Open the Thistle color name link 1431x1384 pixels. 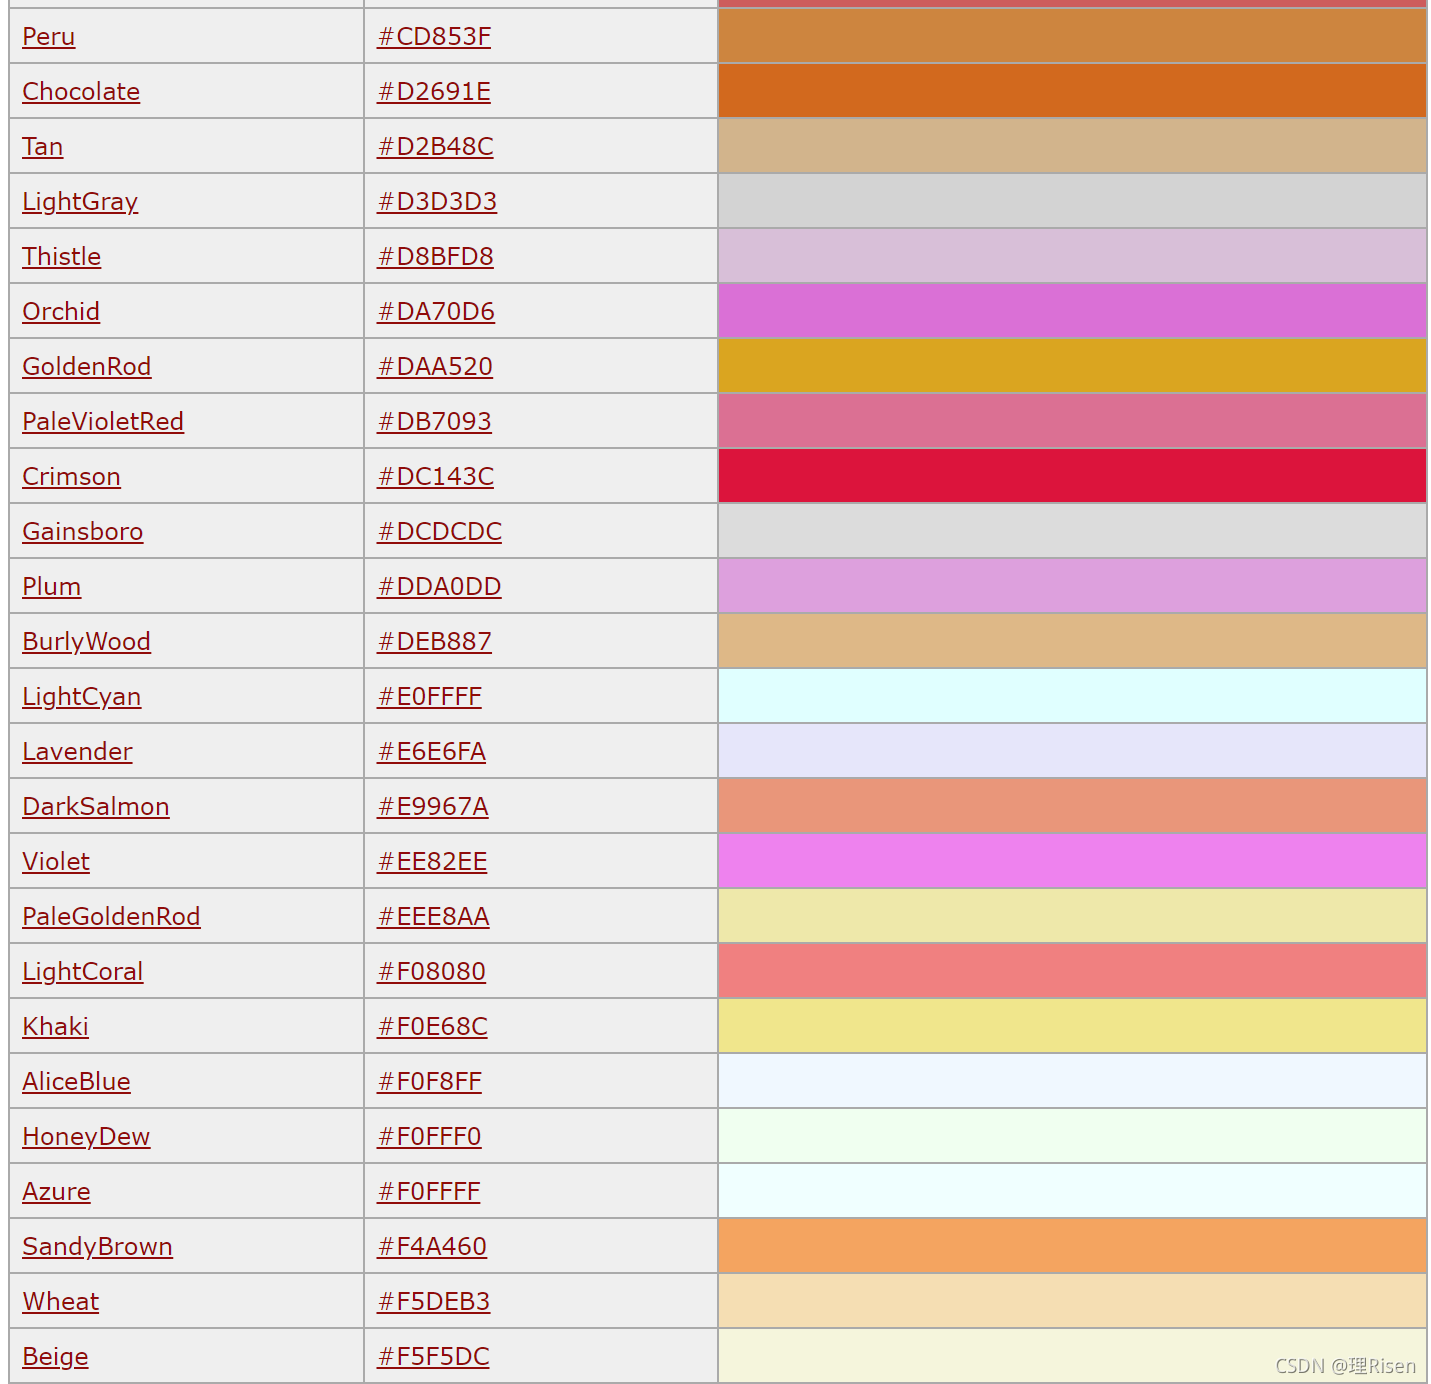[x=62, y=257]
